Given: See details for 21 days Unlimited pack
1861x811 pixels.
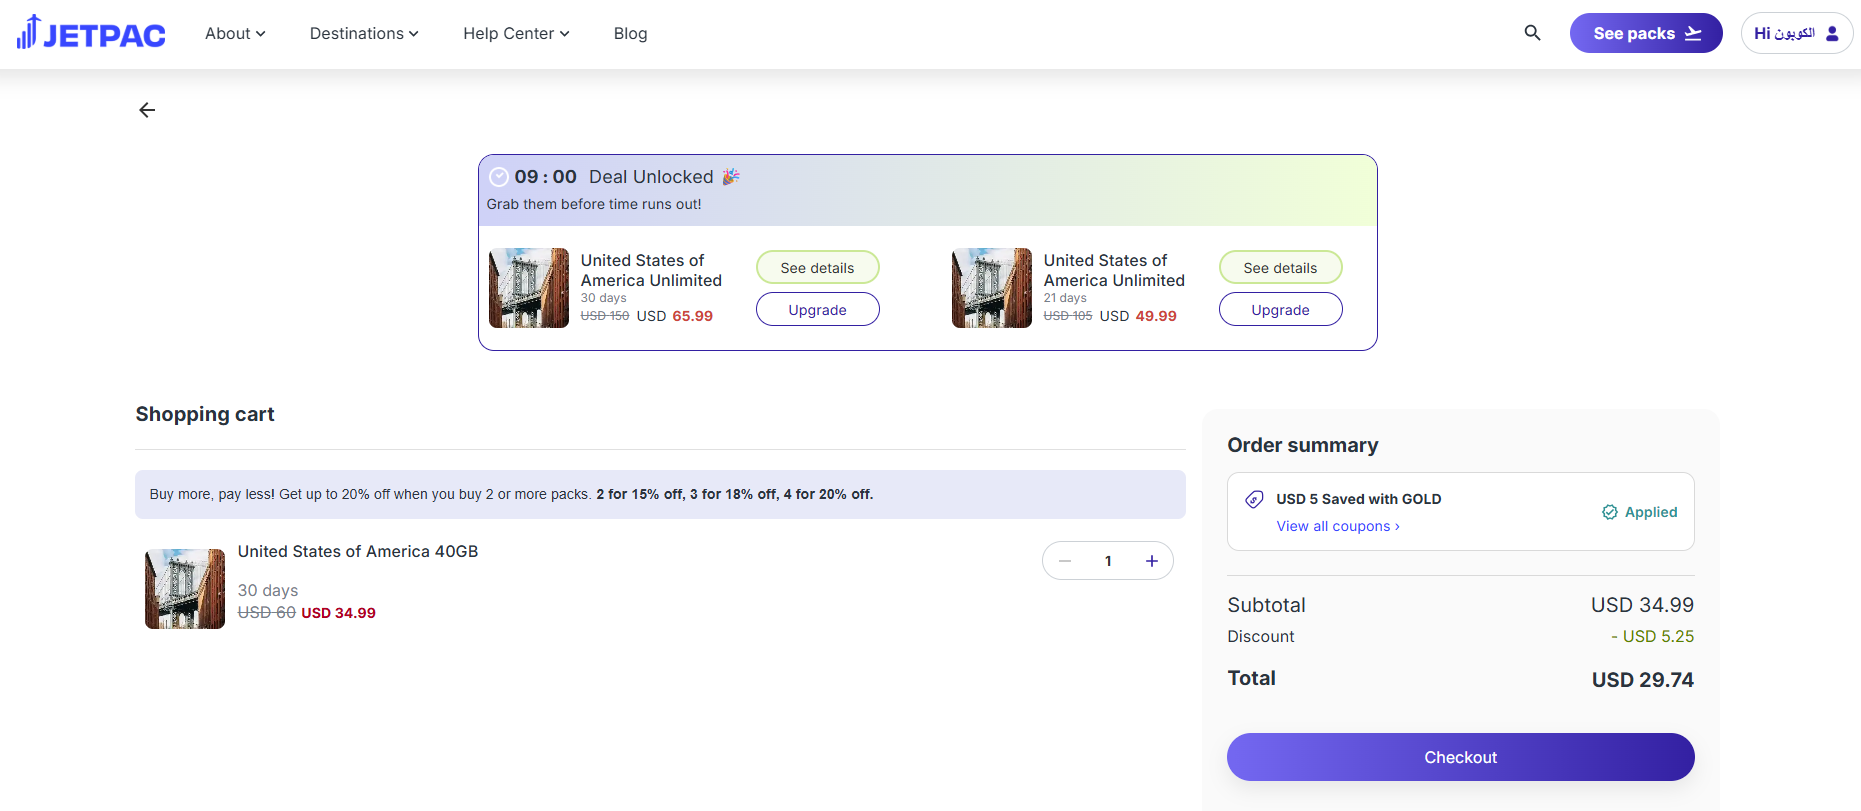Looking at the screenshot, I should (x=1281, y=267).
